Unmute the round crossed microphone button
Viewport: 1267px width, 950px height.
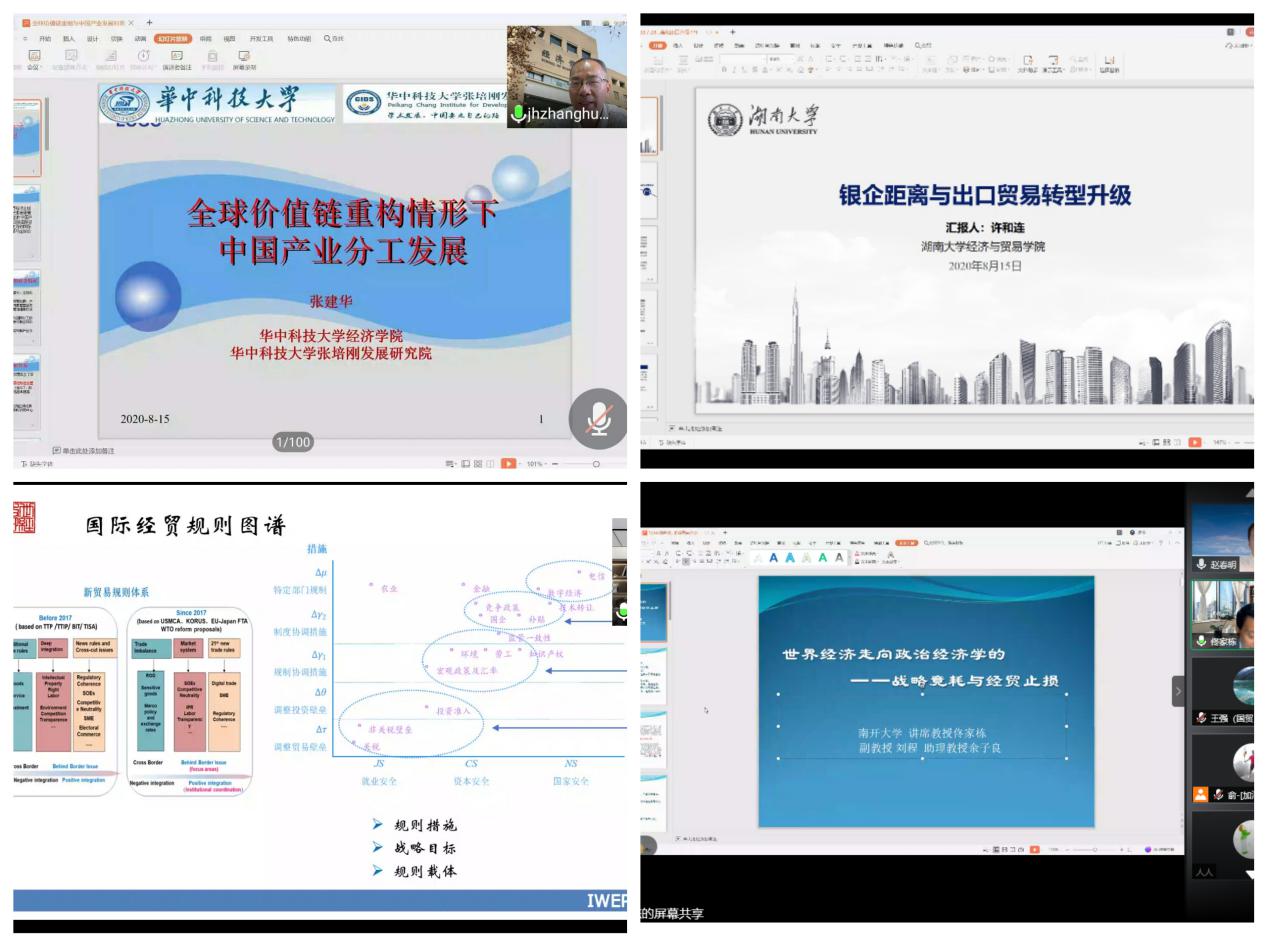pos(598,418)
